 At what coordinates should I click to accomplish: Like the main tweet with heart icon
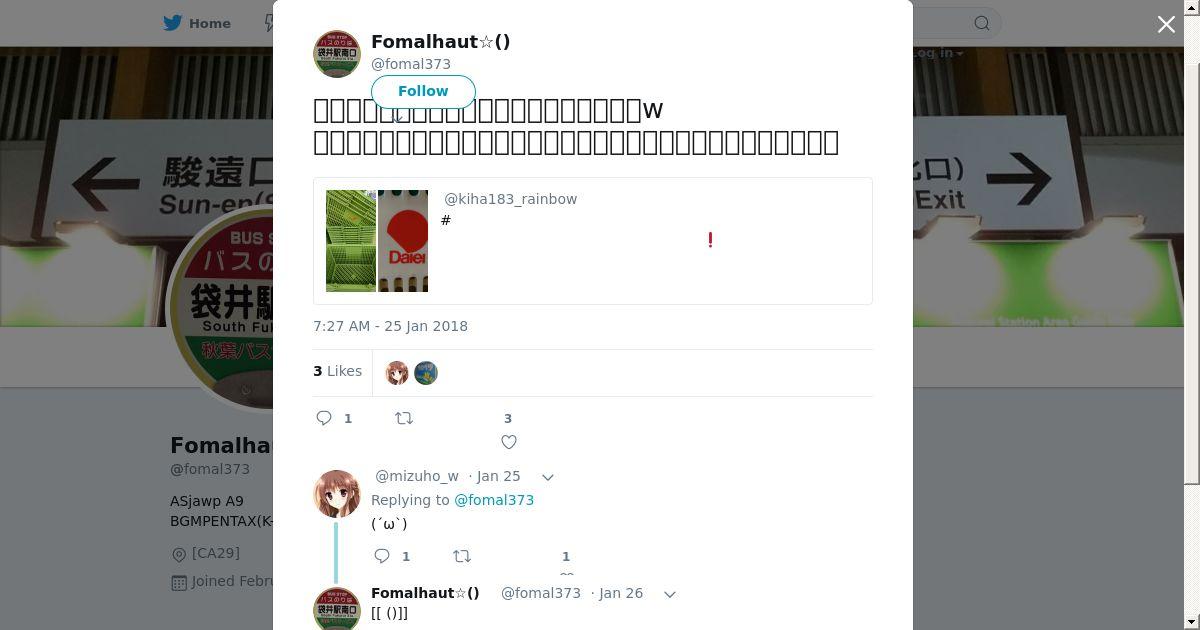pos(508,442)
